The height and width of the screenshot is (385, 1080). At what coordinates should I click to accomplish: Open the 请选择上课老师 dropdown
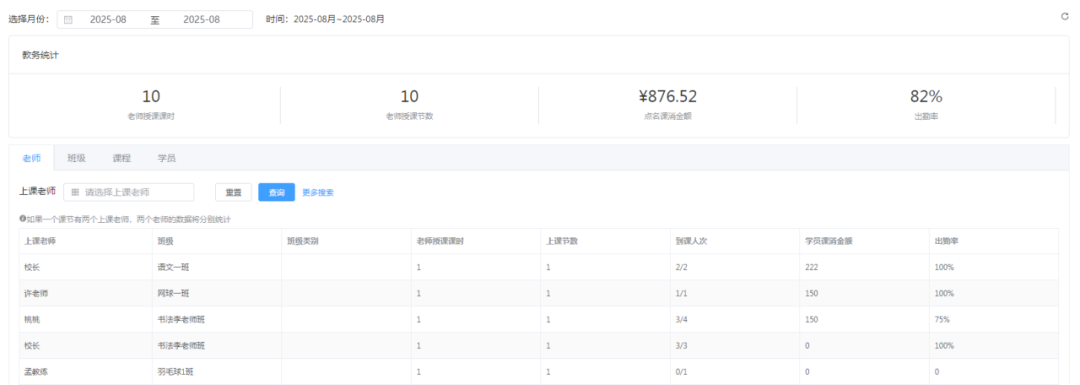[129, 192]
